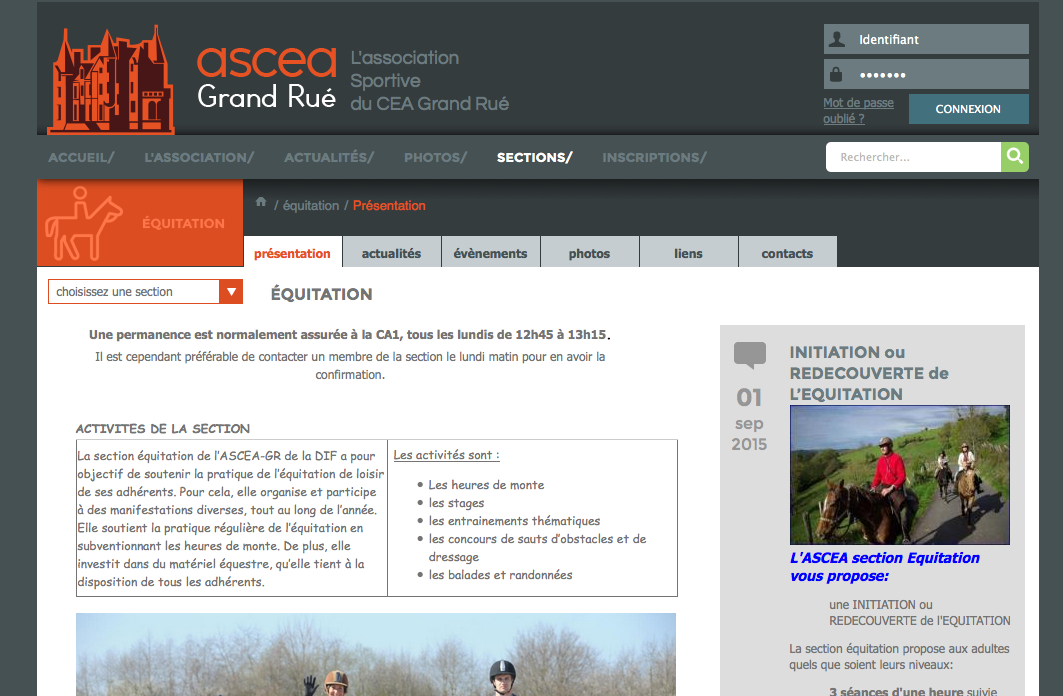Viewport: 1063px width, 696px height.
Task: Click the green search magnifier icon
Action: [1014, 157]
